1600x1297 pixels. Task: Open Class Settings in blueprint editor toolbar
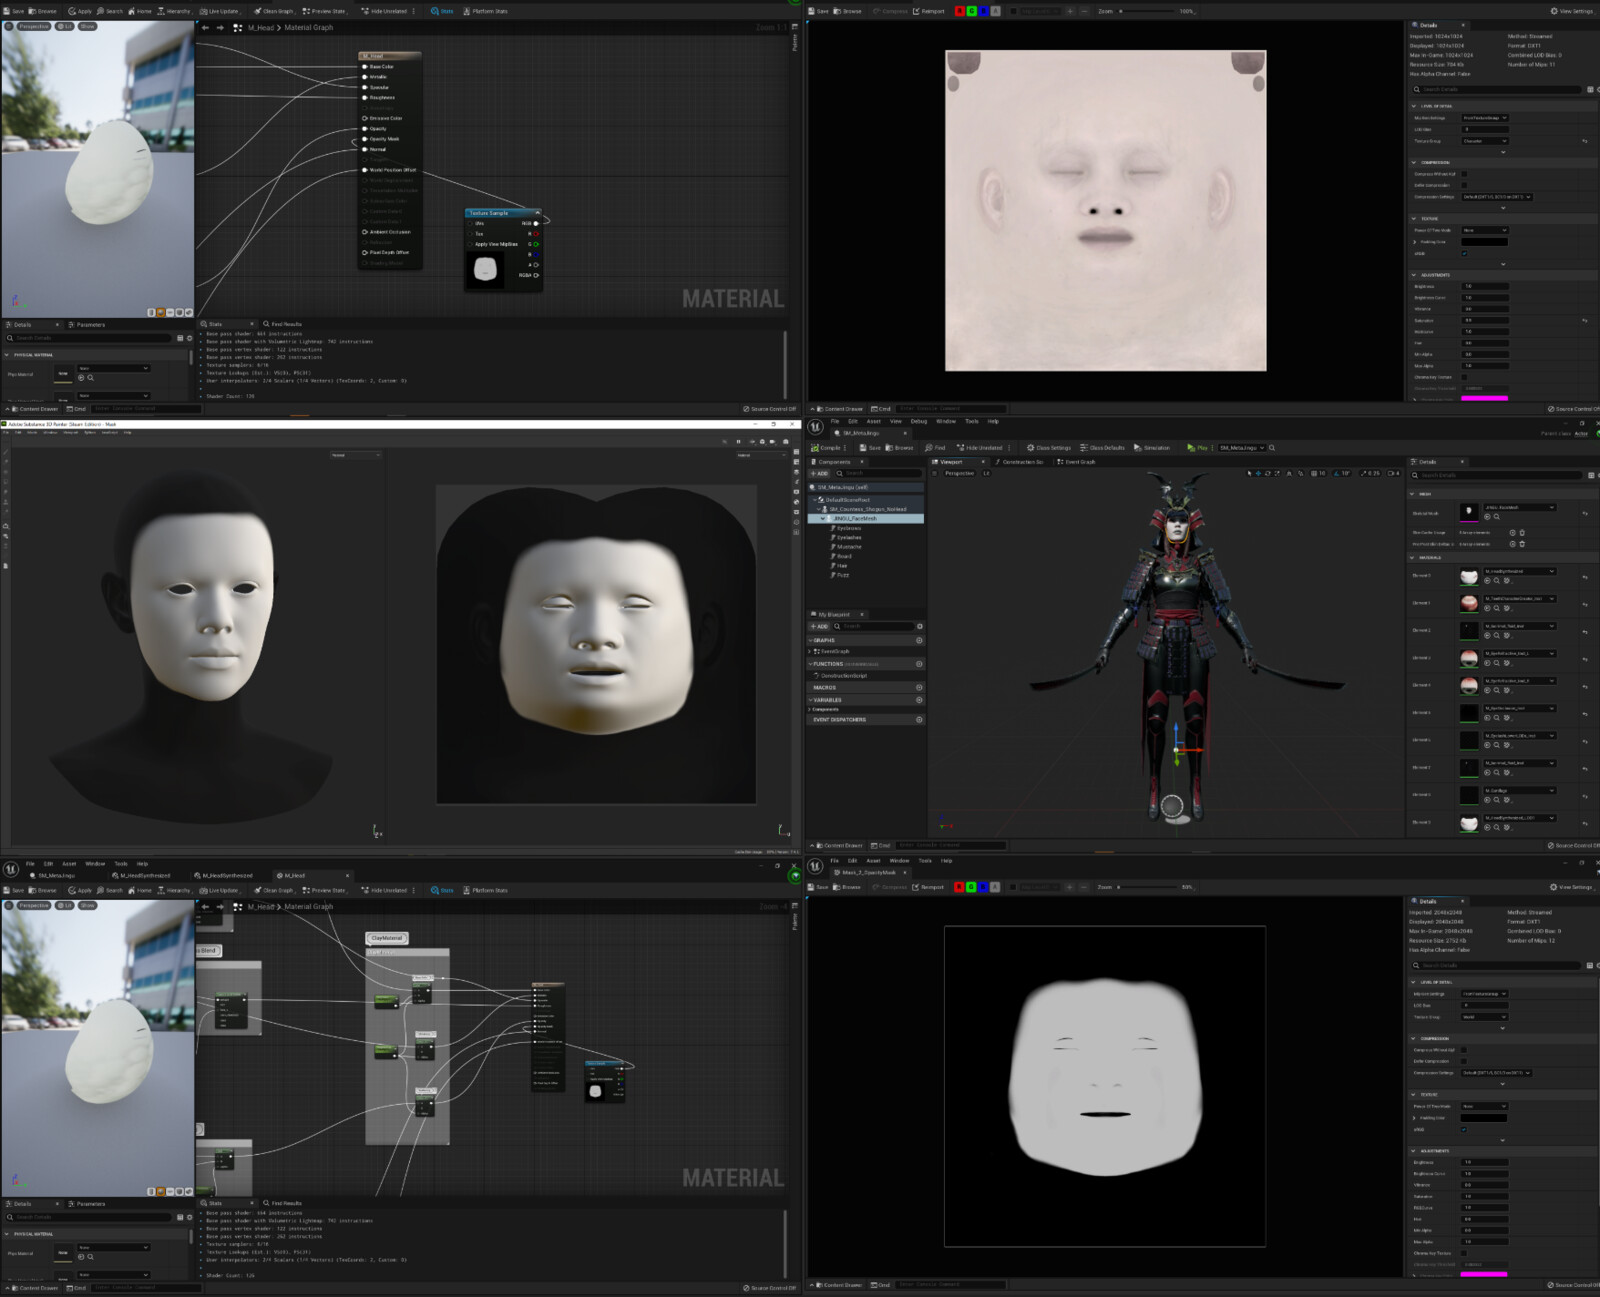tap(1049, 448)
